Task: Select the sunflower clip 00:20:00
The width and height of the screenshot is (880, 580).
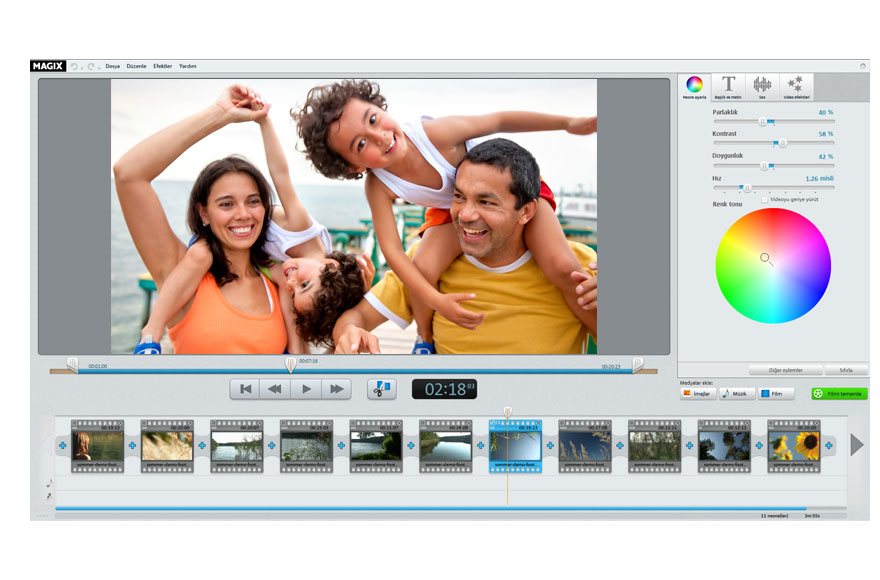Action: click(x=794, y=446)
